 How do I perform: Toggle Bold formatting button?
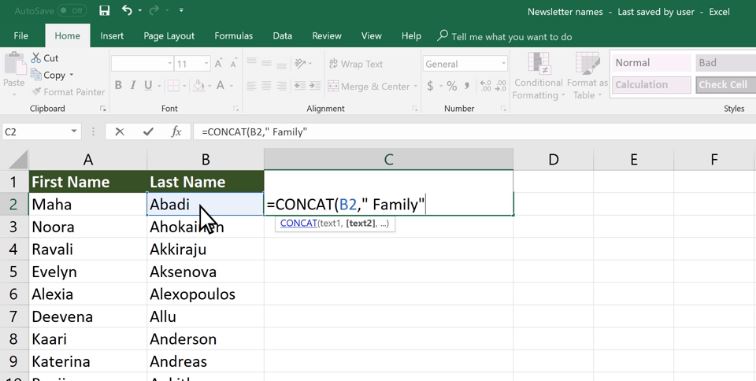pyautogui.click(x=118, y=85)
